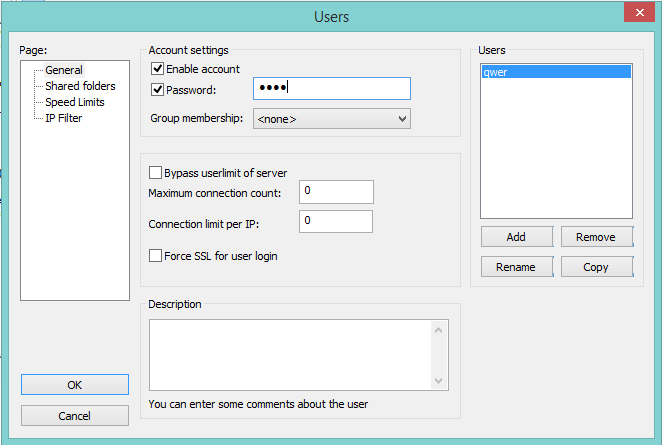The width and height of the screenshot is (662, 445).
Task: Add a new user
Action: tap(517, 237)
